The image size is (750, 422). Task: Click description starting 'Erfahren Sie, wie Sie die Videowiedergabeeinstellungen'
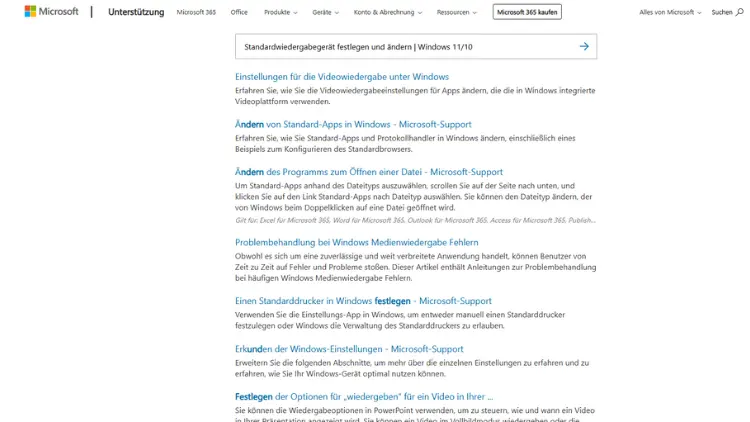415,96
